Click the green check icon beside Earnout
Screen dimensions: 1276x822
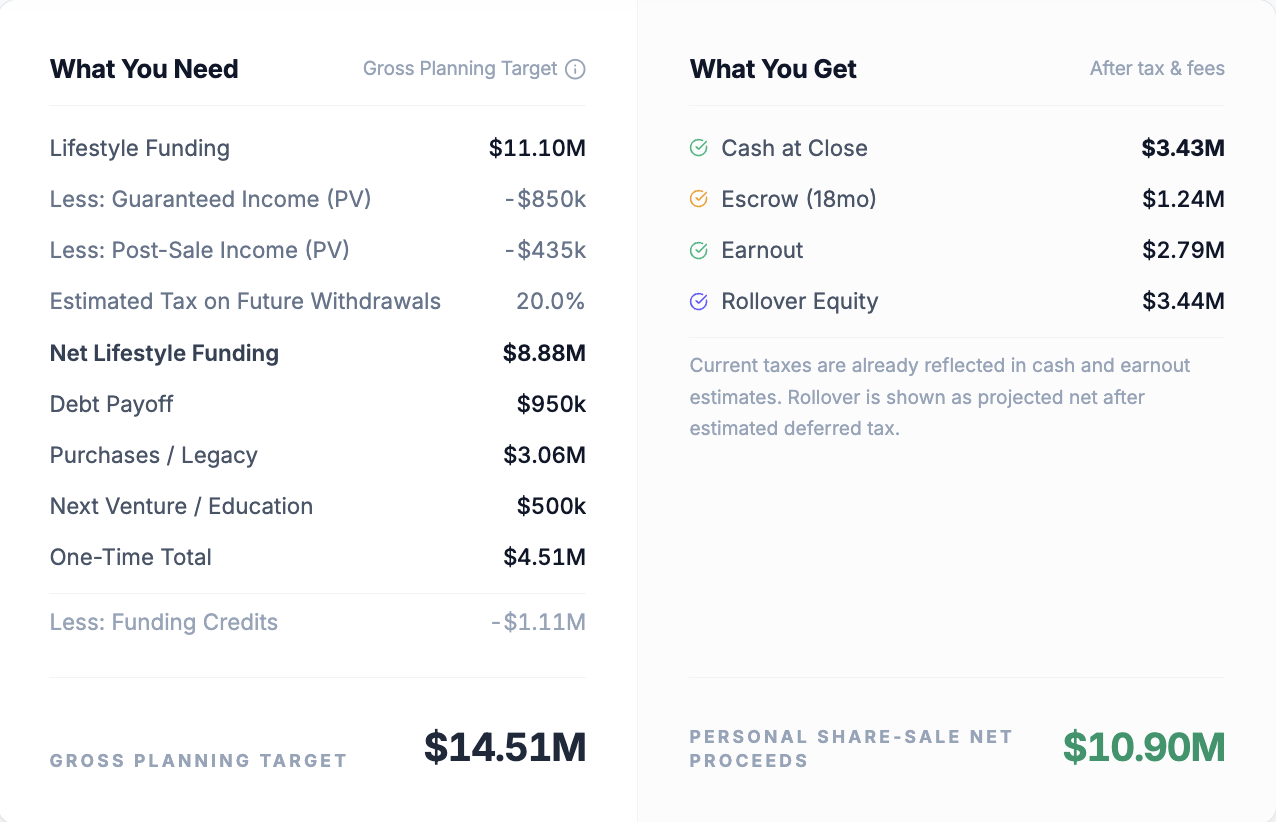tap(698, 250)
